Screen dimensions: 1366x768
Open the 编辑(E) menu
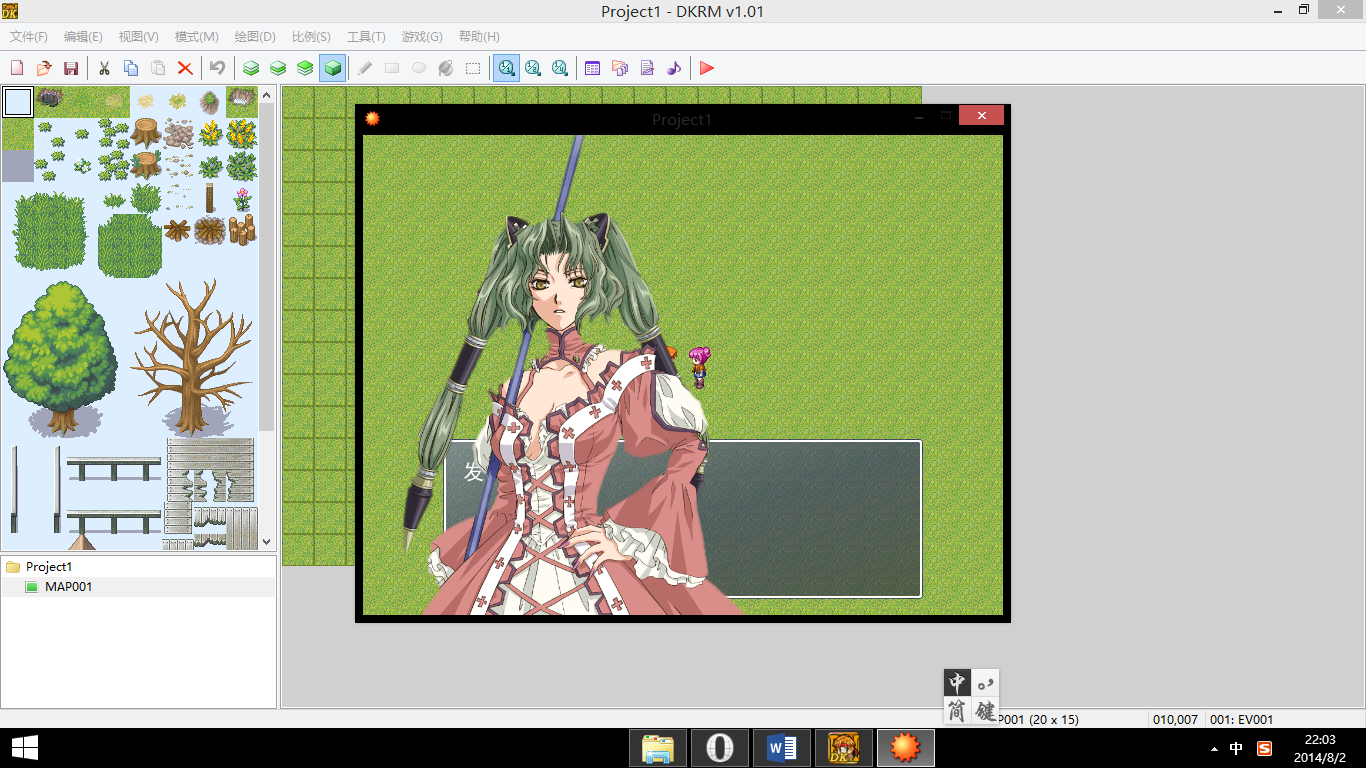tap(83, 37)
